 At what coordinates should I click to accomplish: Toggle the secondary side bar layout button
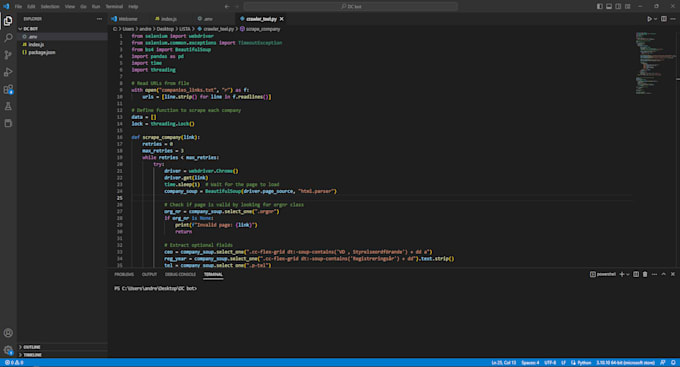618,7
